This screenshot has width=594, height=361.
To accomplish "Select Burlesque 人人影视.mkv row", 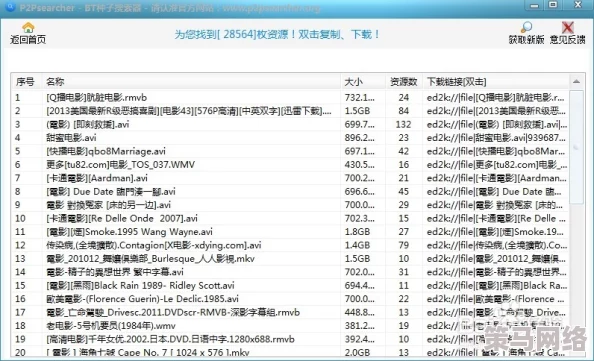I will [x=290, y=259].
